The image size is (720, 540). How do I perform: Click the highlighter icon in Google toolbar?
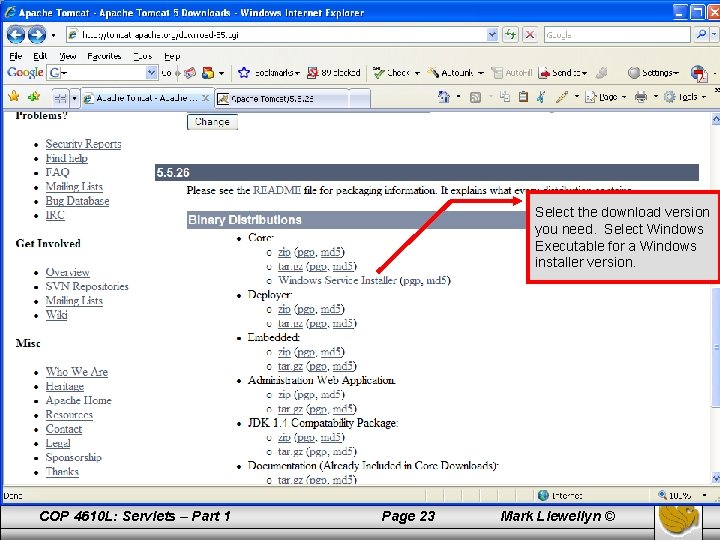coord(601,73)
